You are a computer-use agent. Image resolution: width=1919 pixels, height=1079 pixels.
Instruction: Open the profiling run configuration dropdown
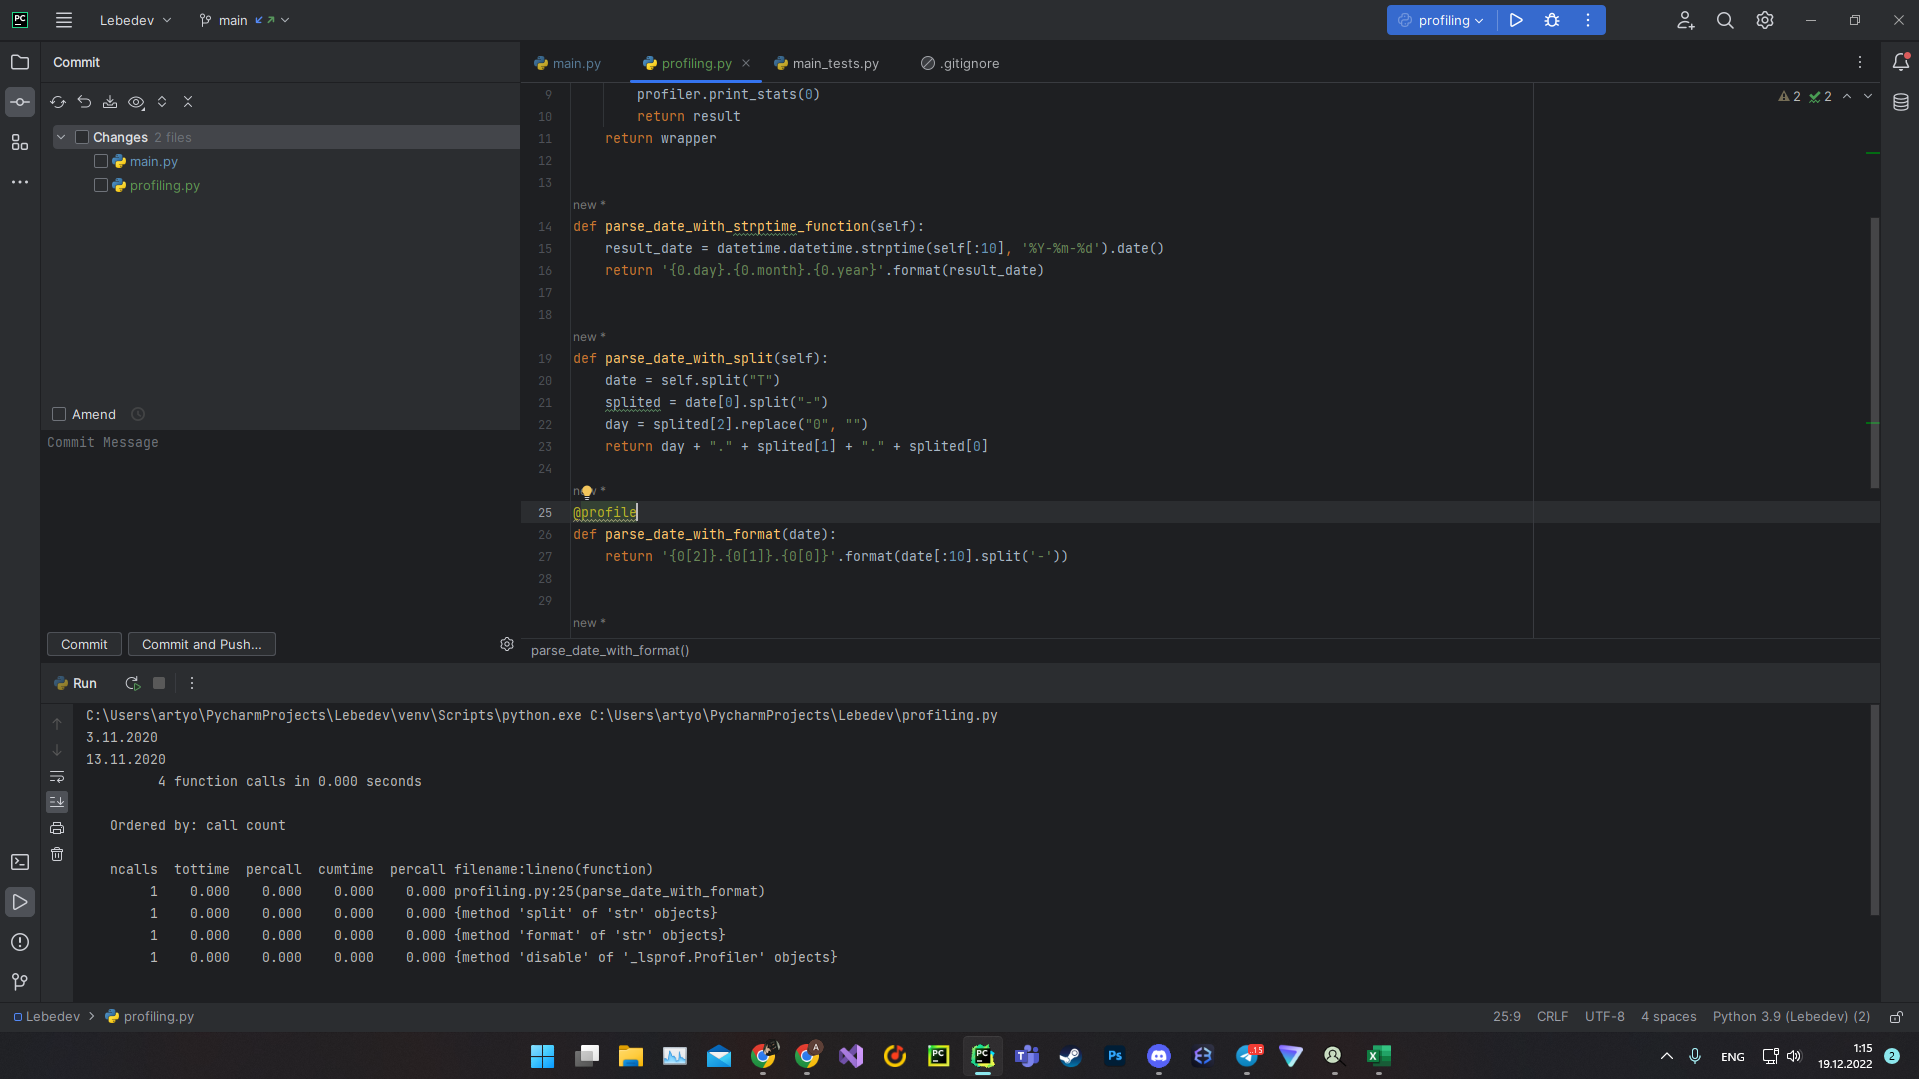tap(1440, 20)
